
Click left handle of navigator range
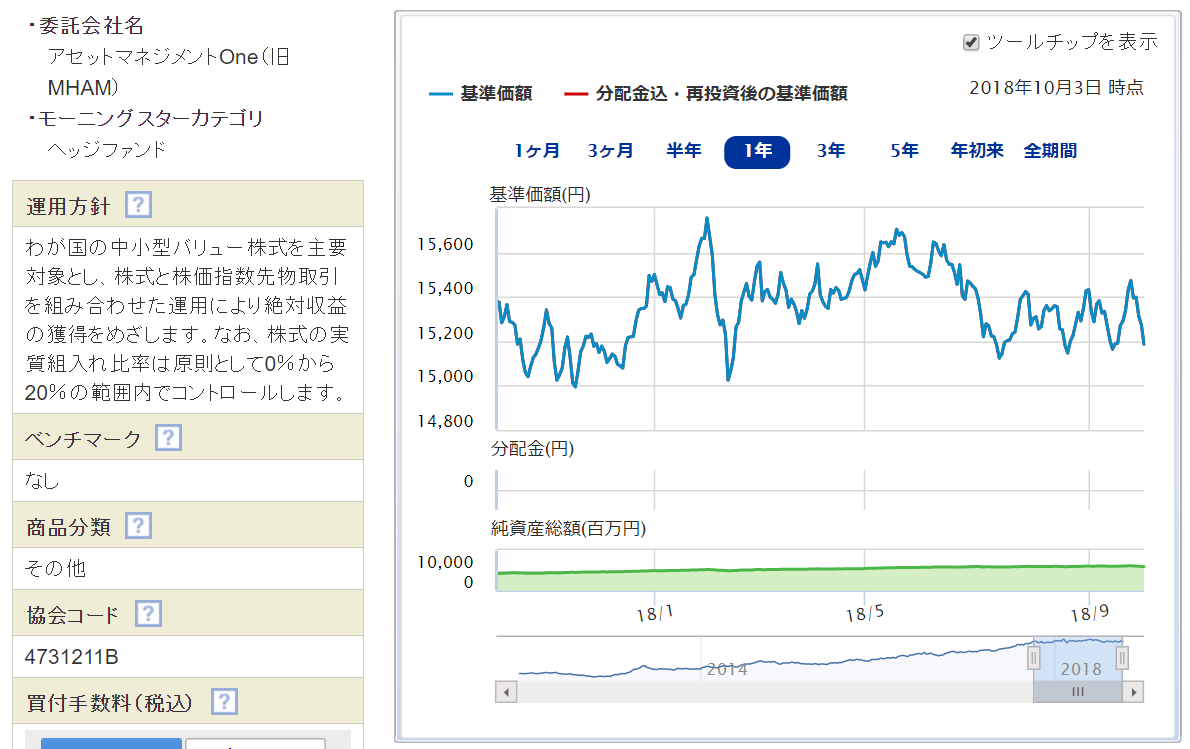(x=1035, y=657)
